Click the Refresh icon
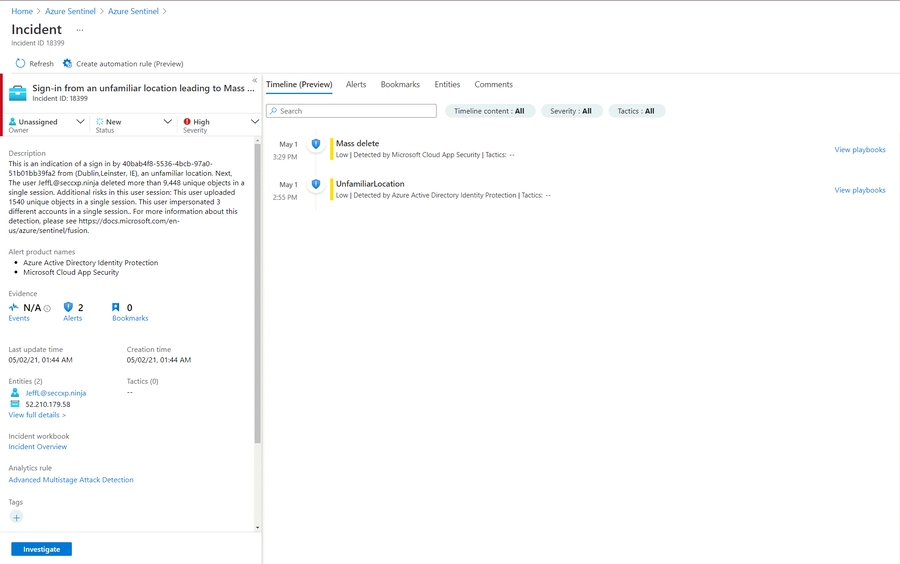 click(x=20, y=64)
